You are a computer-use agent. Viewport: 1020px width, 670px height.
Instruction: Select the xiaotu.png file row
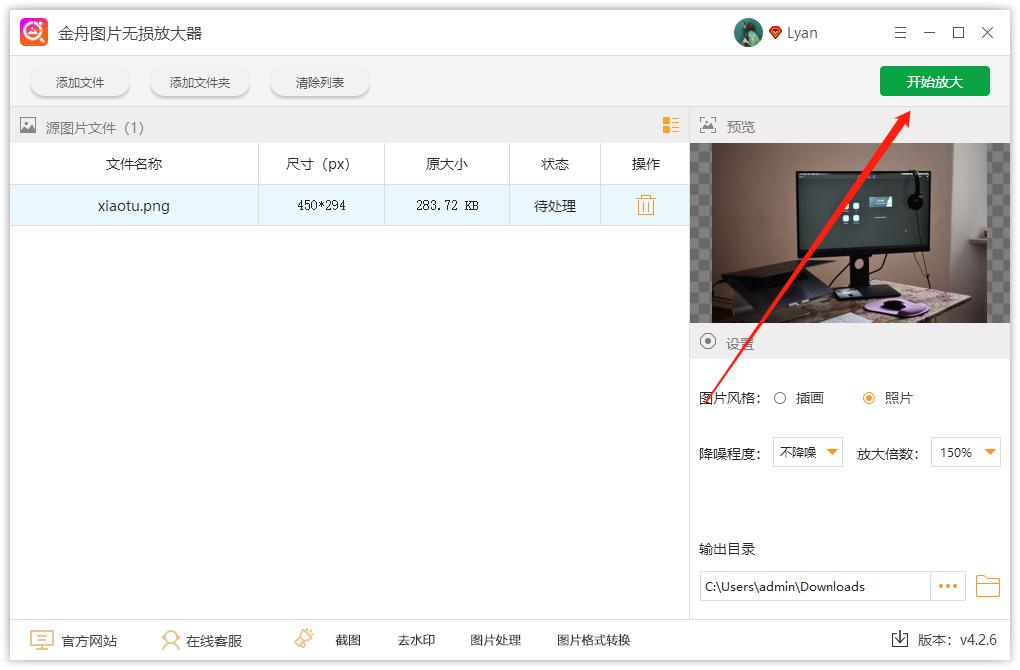(133, 205)
